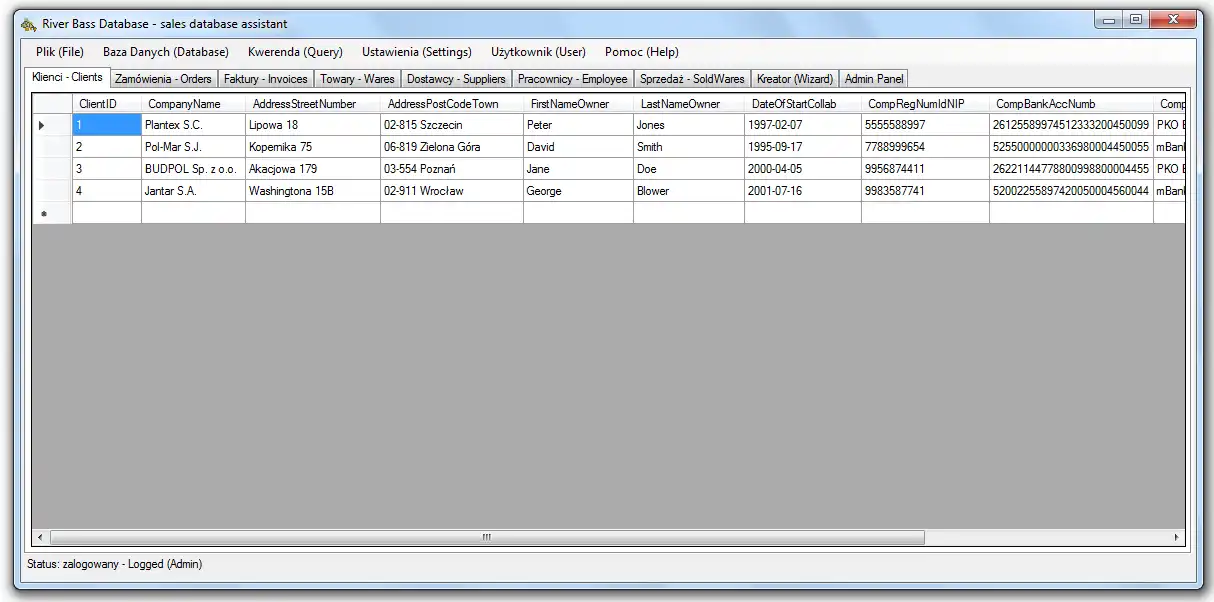Viewport: 1214px width, 602px height.
Task: Sort by the ClientID column header
Action: (107, 104)
